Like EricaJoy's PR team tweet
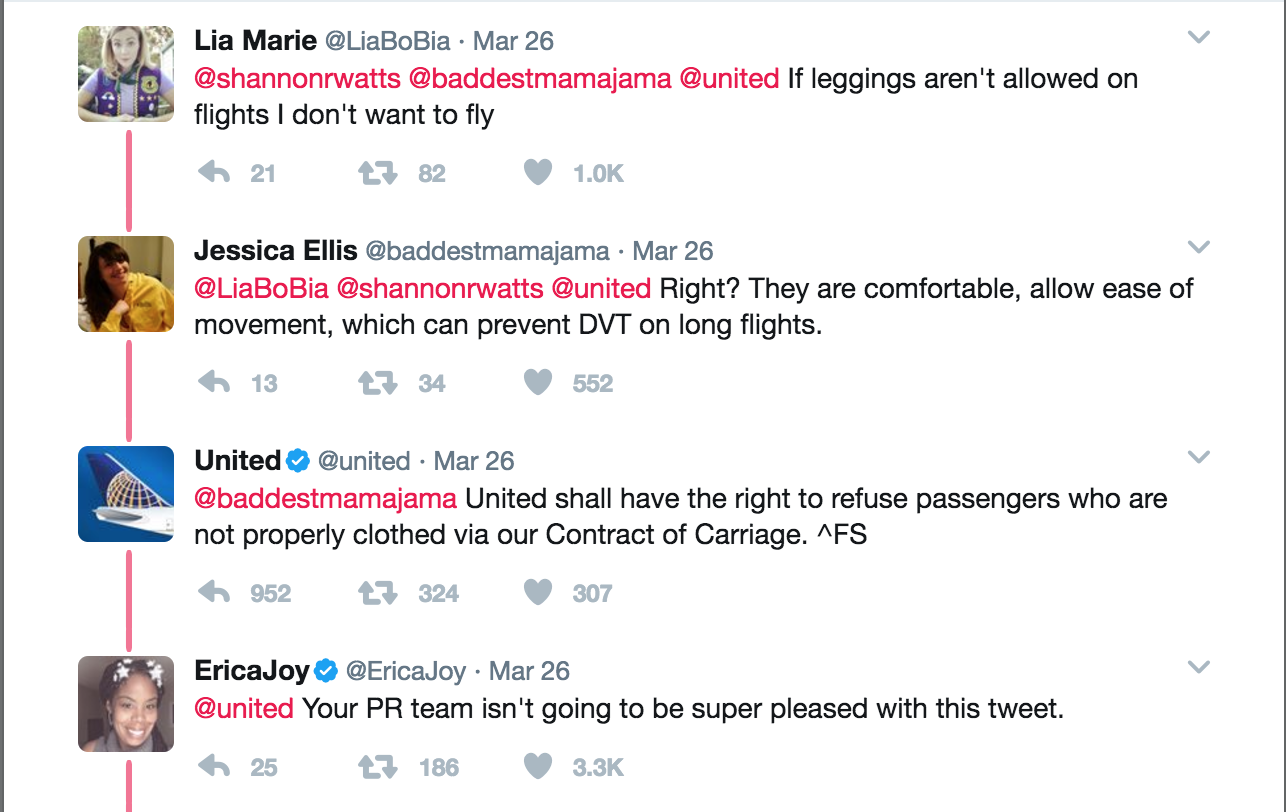 coord(538,767)
